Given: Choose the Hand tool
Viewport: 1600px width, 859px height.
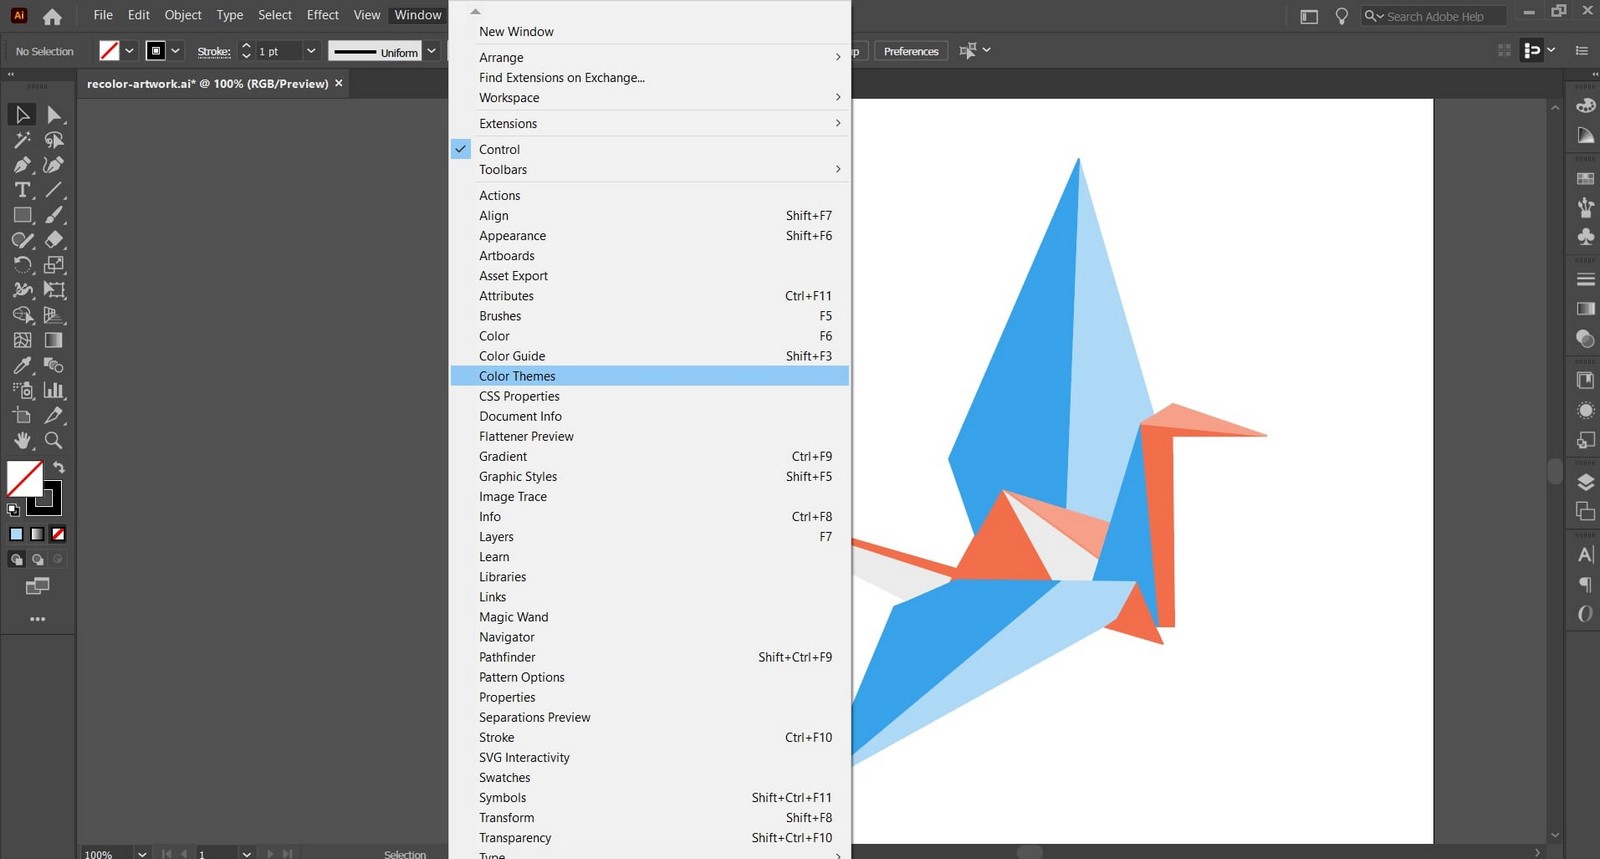Looking at the screenshot, I should [22, 440].
